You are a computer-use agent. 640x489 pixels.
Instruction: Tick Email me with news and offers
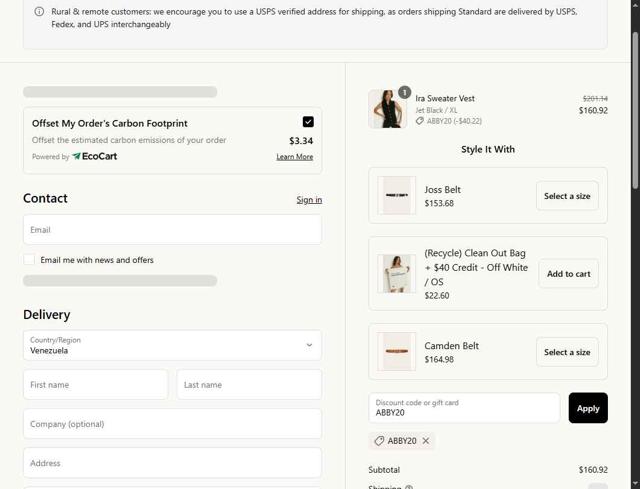coord(29,260)
